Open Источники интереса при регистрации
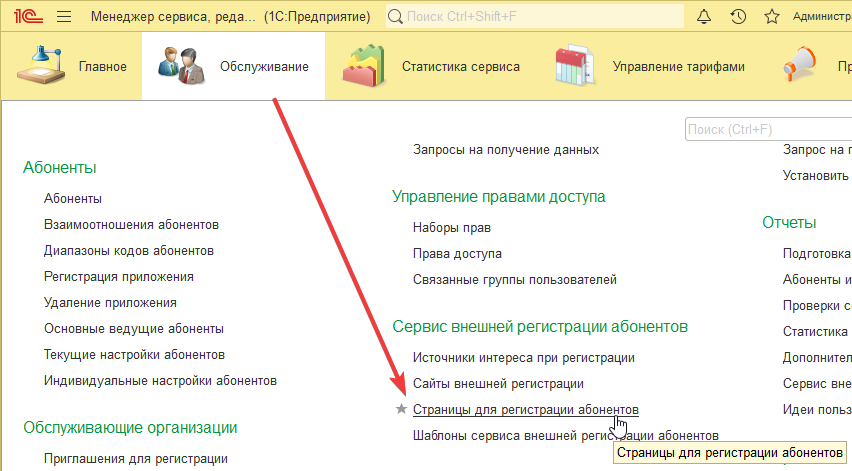 click(523, 357)
